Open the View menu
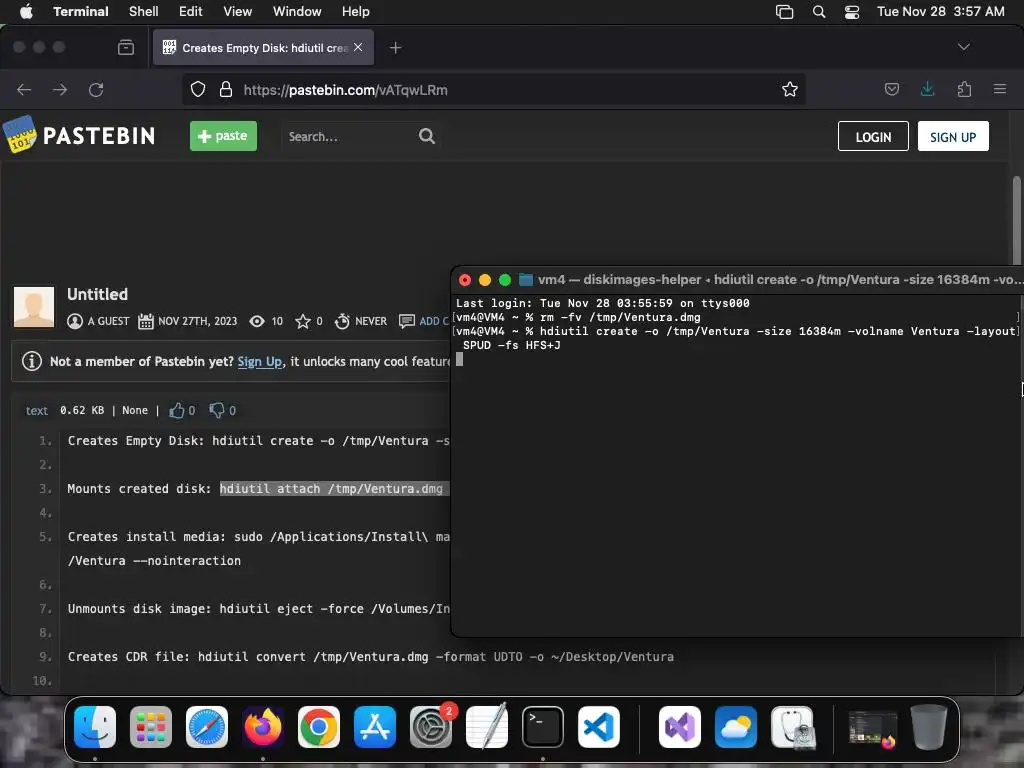 coord(238,12)
